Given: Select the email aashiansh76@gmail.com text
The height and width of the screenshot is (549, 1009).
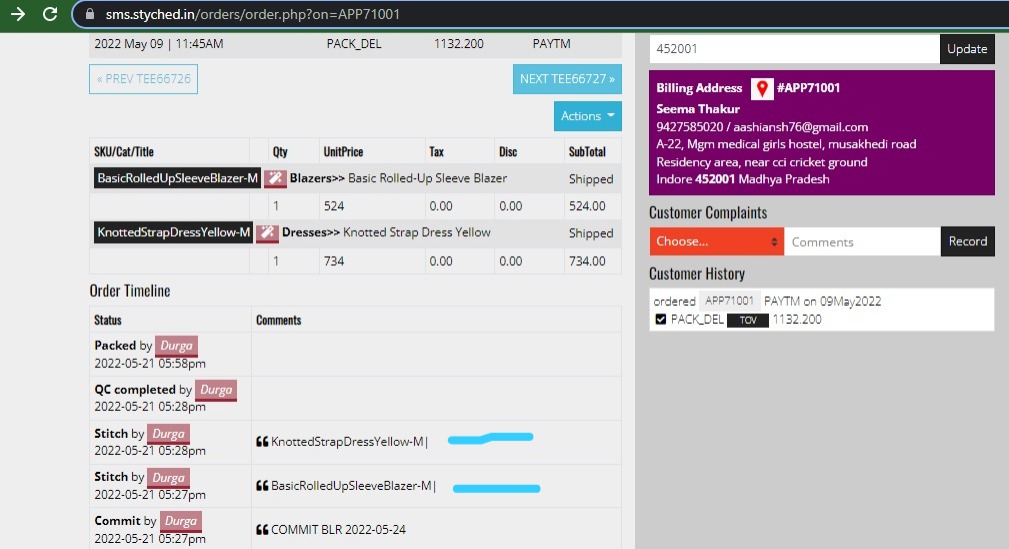Looking at the screenshot, I should click(801, 127).
